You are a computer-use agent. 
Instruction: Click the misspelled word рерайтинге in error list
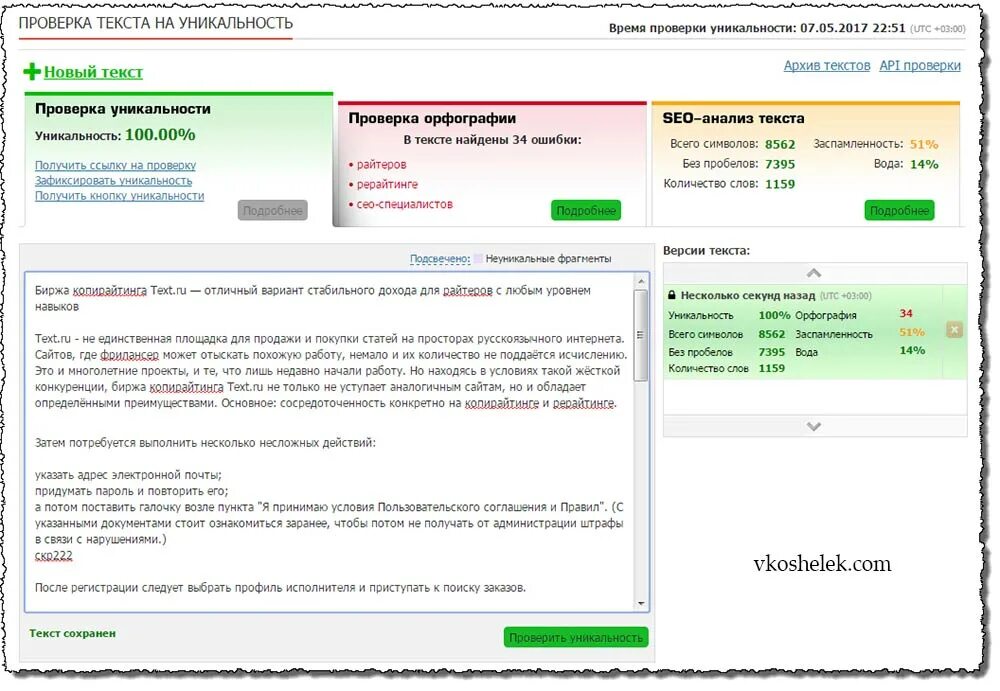click(x=387, y=184)
